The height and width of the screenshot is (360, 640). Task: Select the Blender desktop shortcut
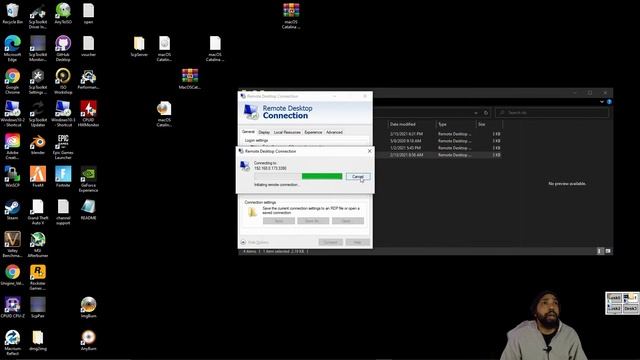(x=38, y=144)
